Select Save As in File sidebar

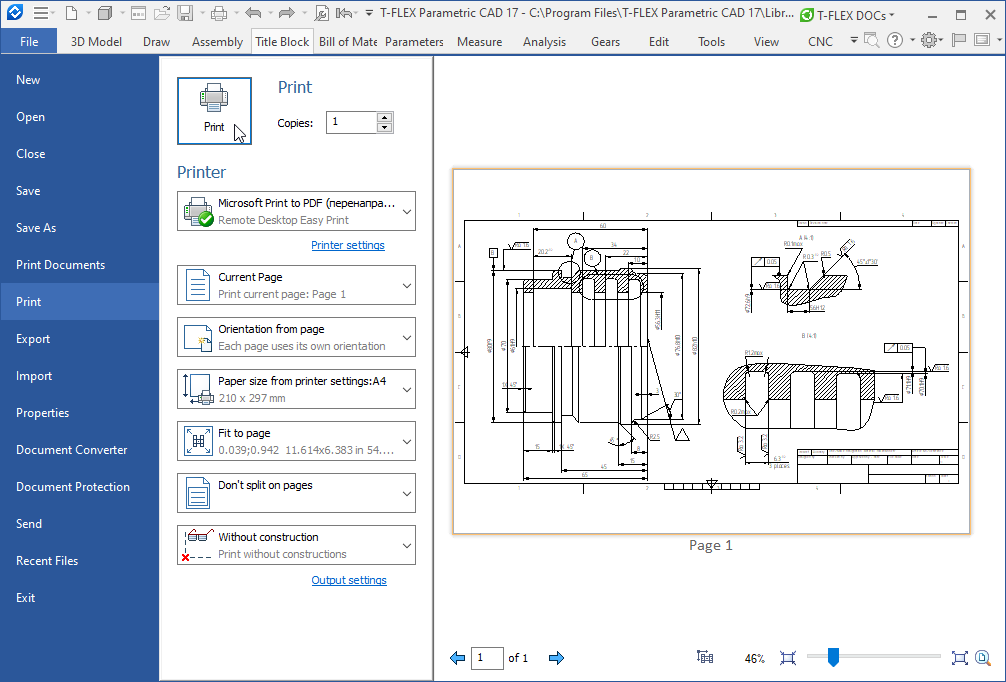coord(80,228)
